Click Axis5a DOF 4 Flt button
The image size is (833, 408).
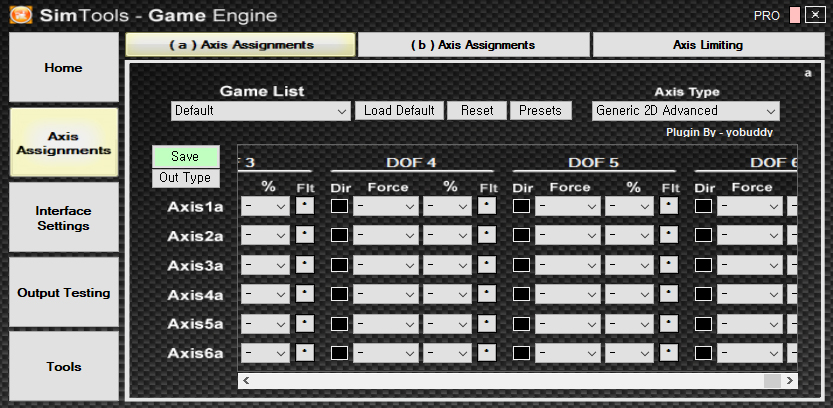pos(487,323)
